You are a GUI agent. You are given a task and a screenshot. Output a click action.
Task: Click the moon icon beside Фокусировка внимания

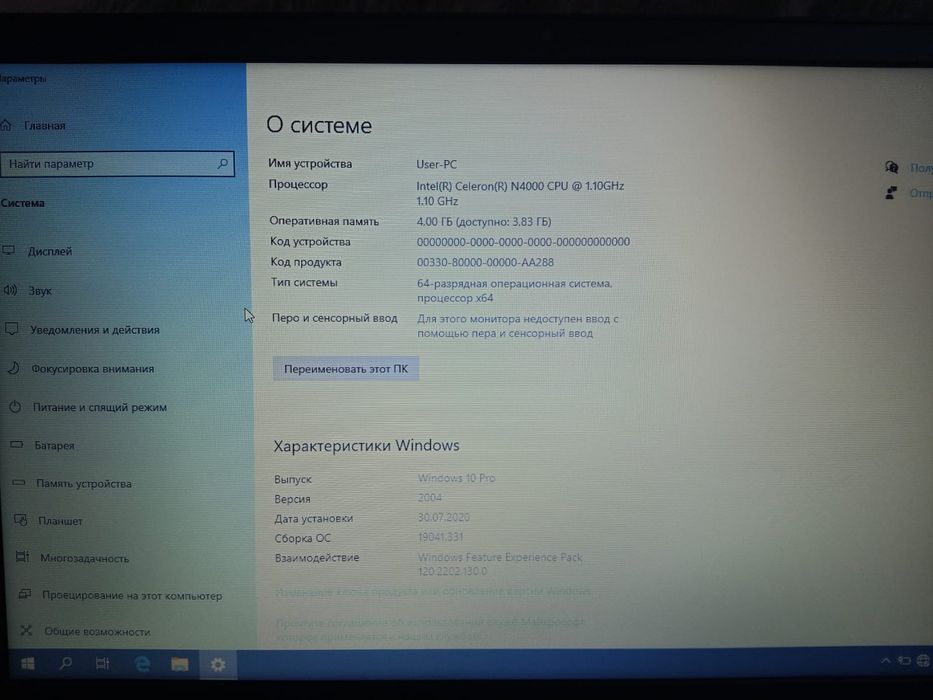pos(13,368)
